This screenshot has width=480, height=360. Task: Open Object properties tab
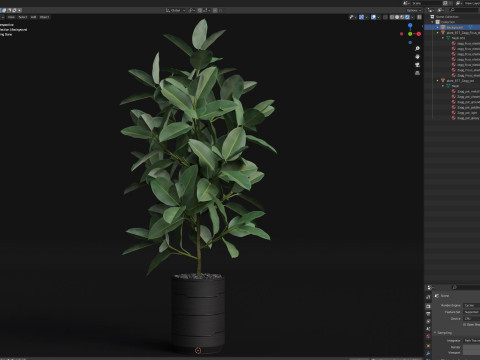(x=428, y=346)
